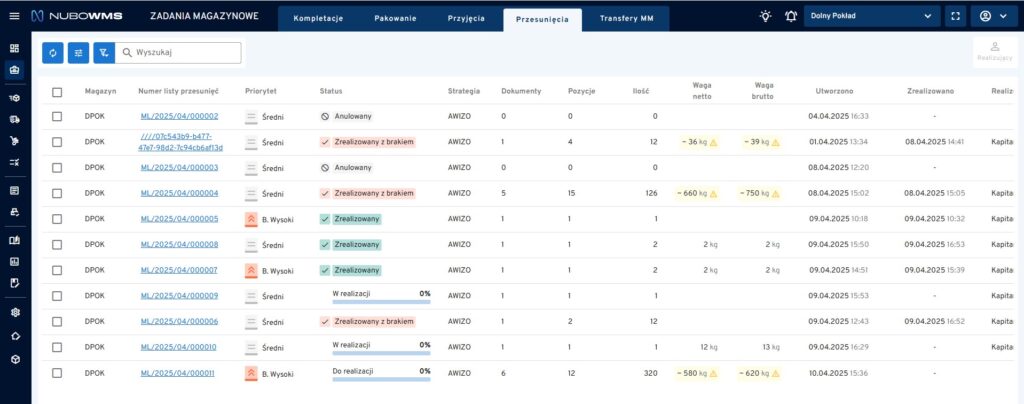Screen dimensions: 1024x404
Task: Open the filter settings button
Action: (79, 53)
